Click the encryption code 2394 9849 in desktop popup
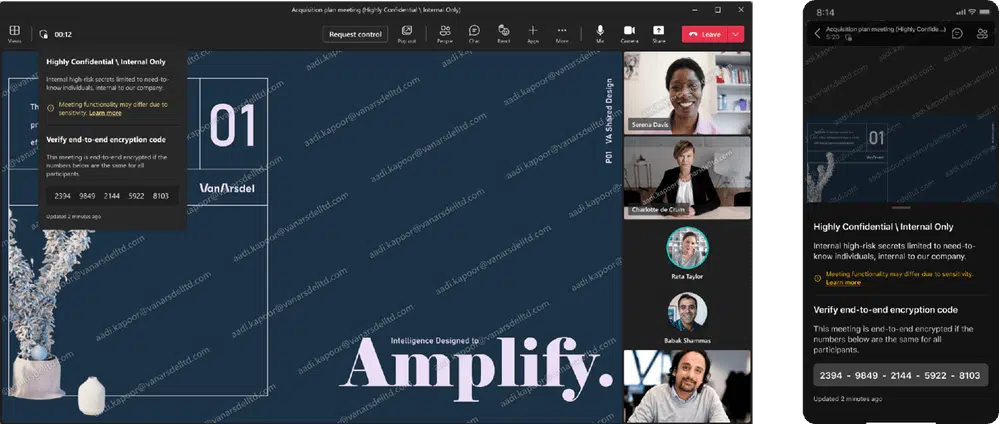The image size is (999, 424). 111,196
